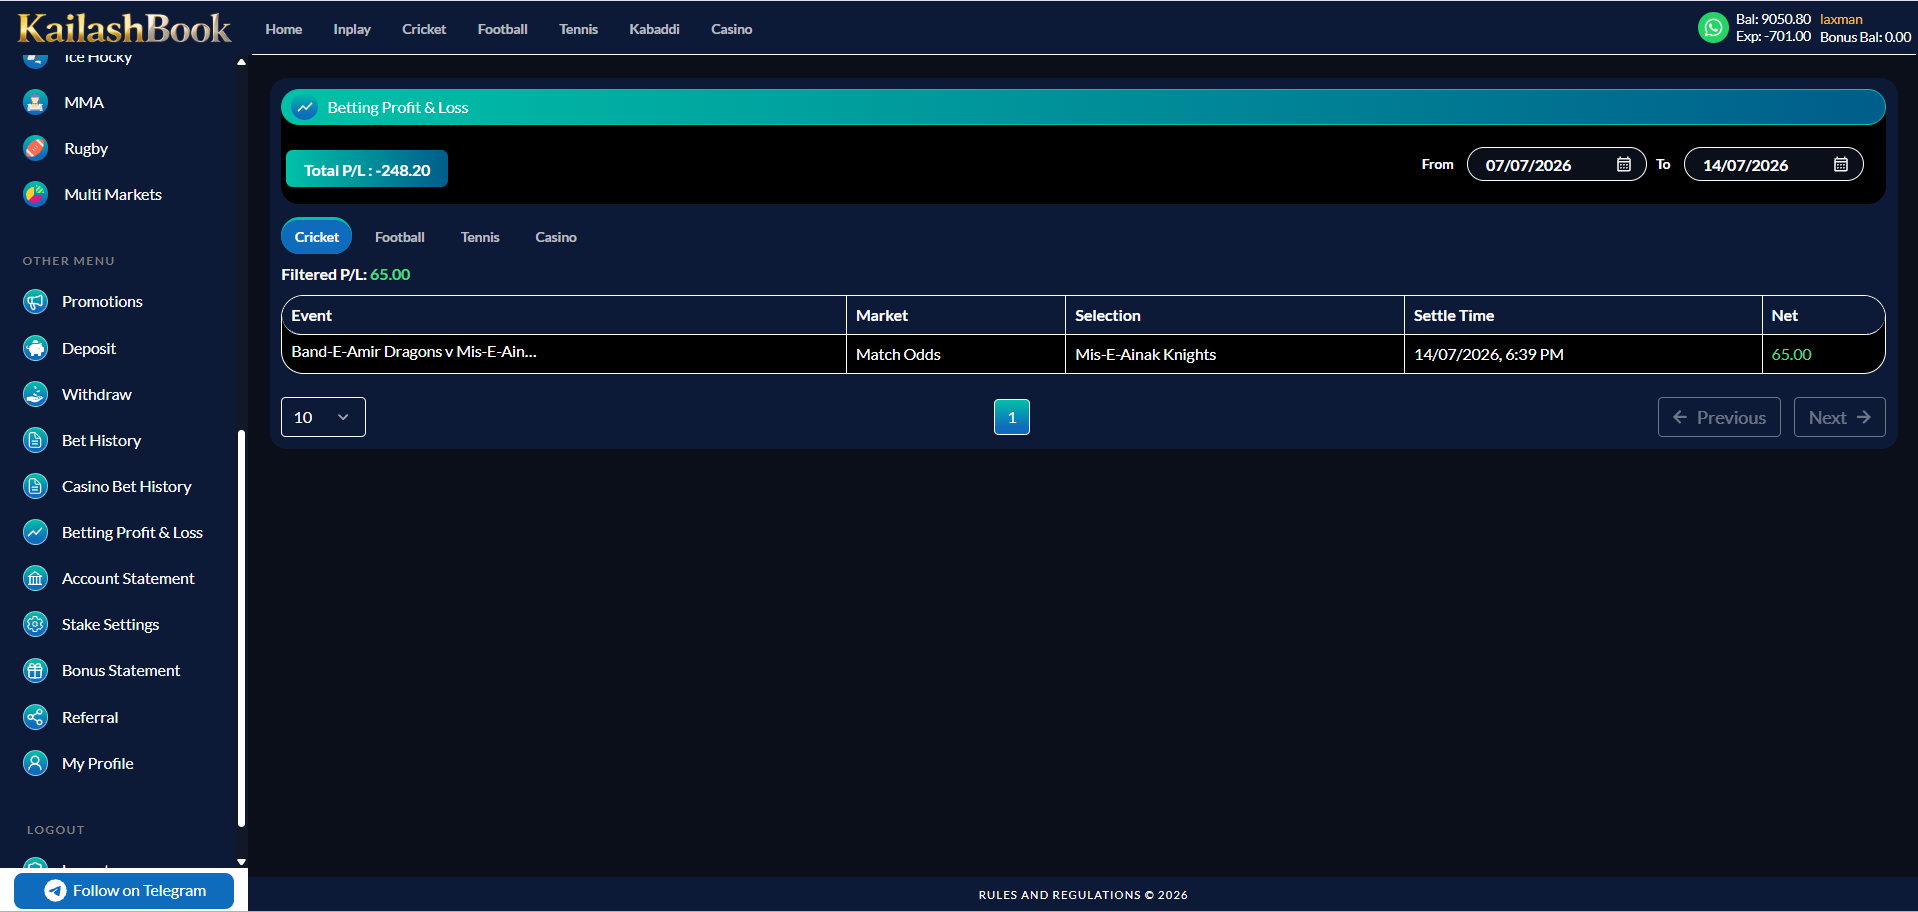Go to Home in top navigation

coord(284,29)
